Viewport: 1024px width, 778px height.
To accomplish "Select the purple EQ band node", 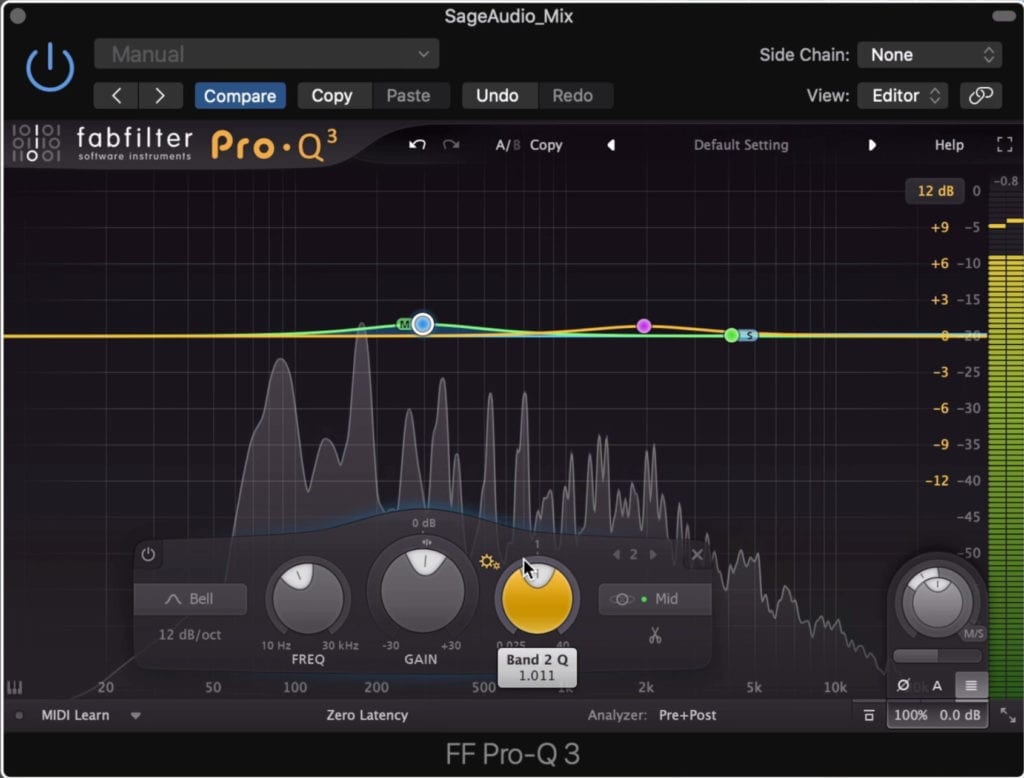I will click(644, 325).
